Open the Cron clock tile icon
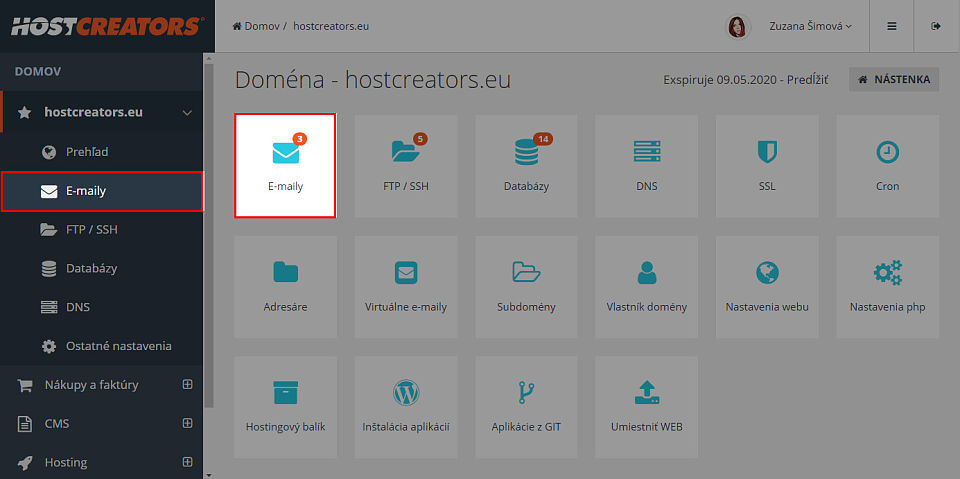The height and width of the screenshot is (479, 960). [x=887, y=151]
